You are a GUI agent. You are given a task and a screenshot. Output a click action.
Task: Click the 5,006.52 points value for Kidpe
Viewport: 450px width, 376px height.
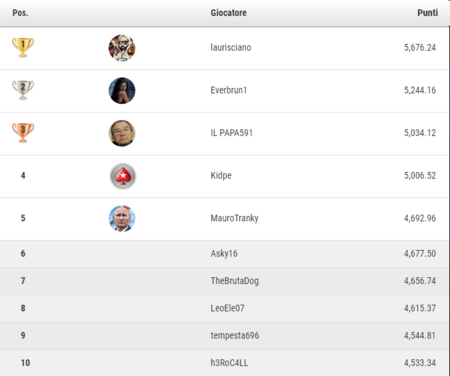(420, 176)
